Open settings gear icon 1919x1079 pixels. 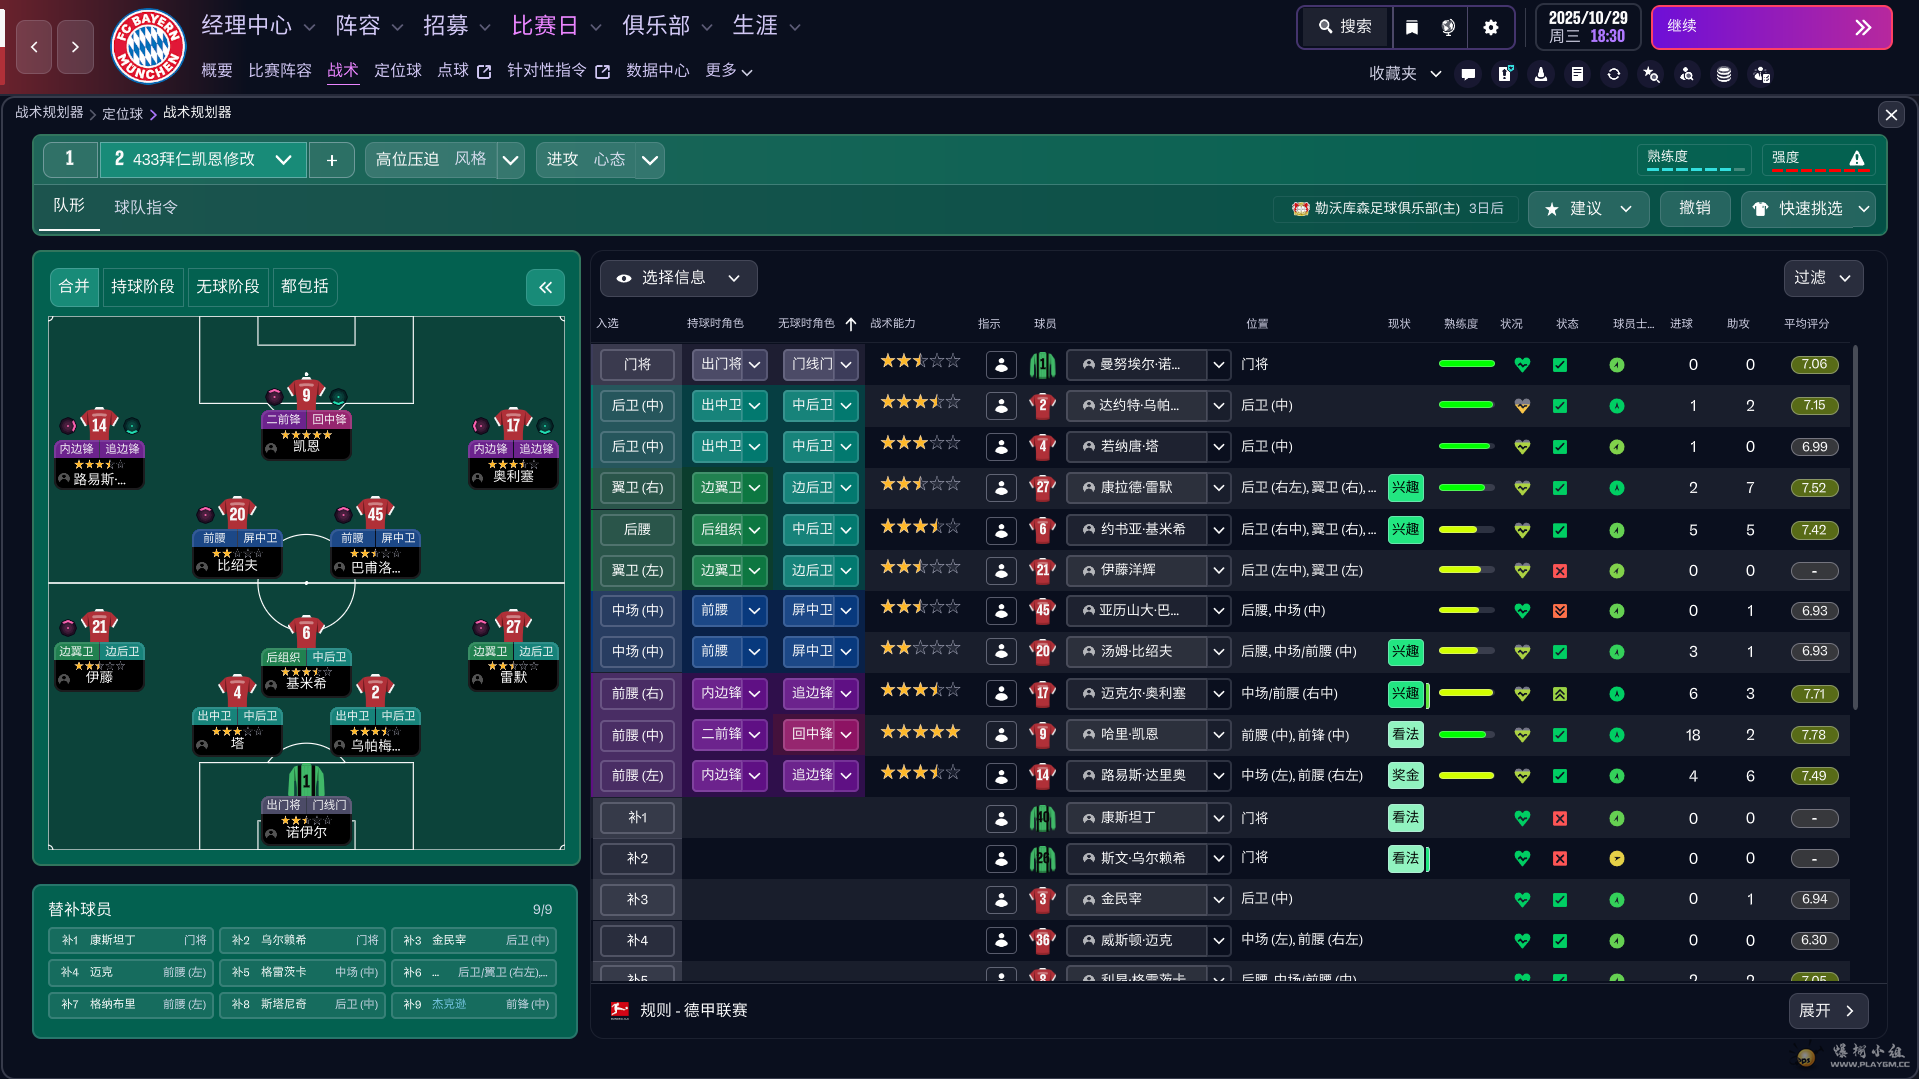(x=1490, y=27)
